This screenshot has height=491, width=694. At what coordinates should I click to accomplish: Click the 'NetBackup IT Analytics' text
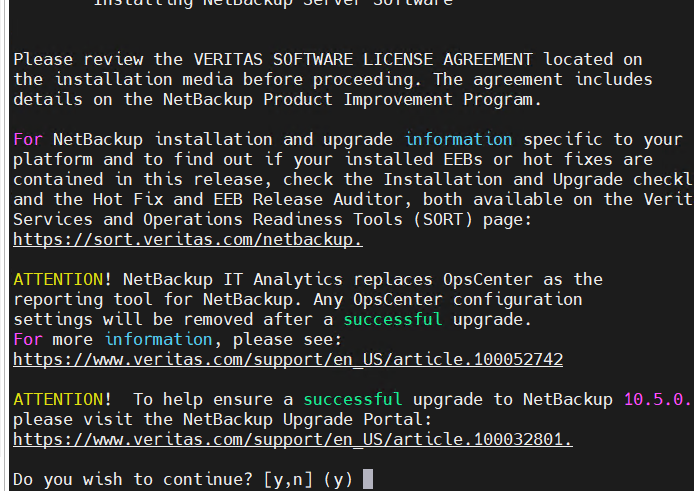[x=233, y=279]
